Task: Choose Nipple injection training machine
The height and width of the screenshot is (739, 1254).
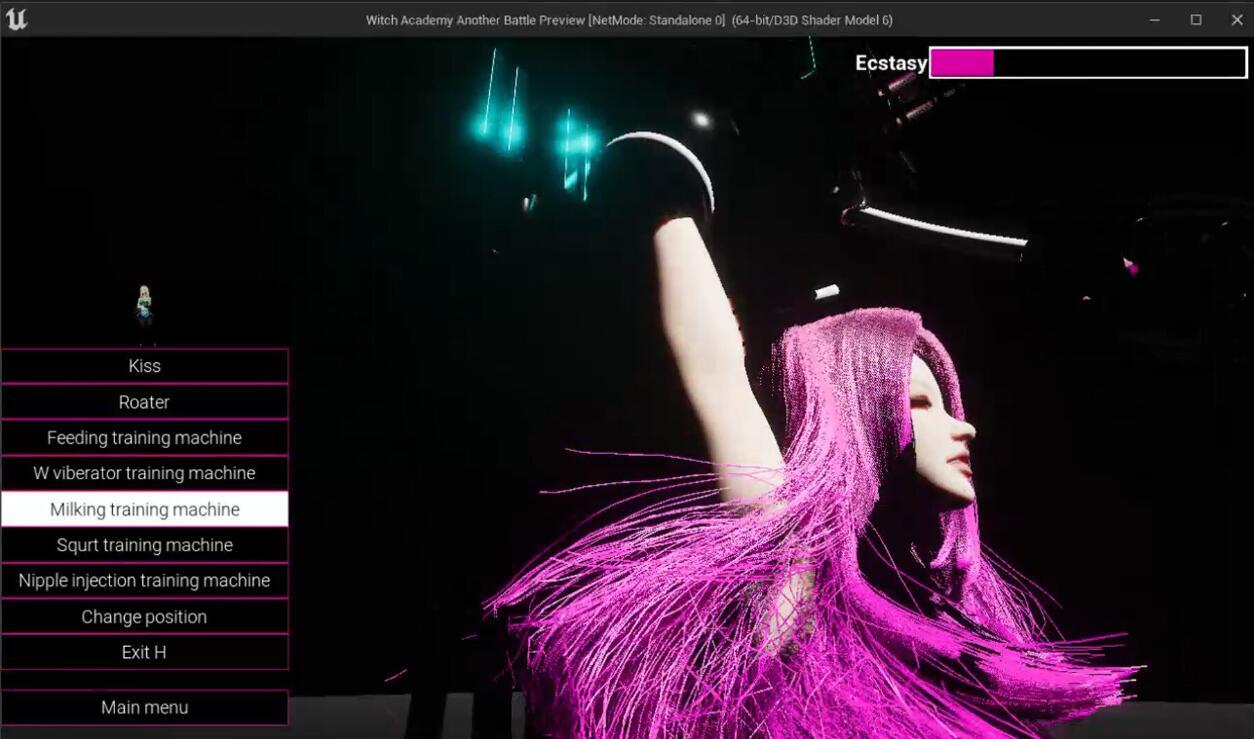Action: tap(144, 580)
